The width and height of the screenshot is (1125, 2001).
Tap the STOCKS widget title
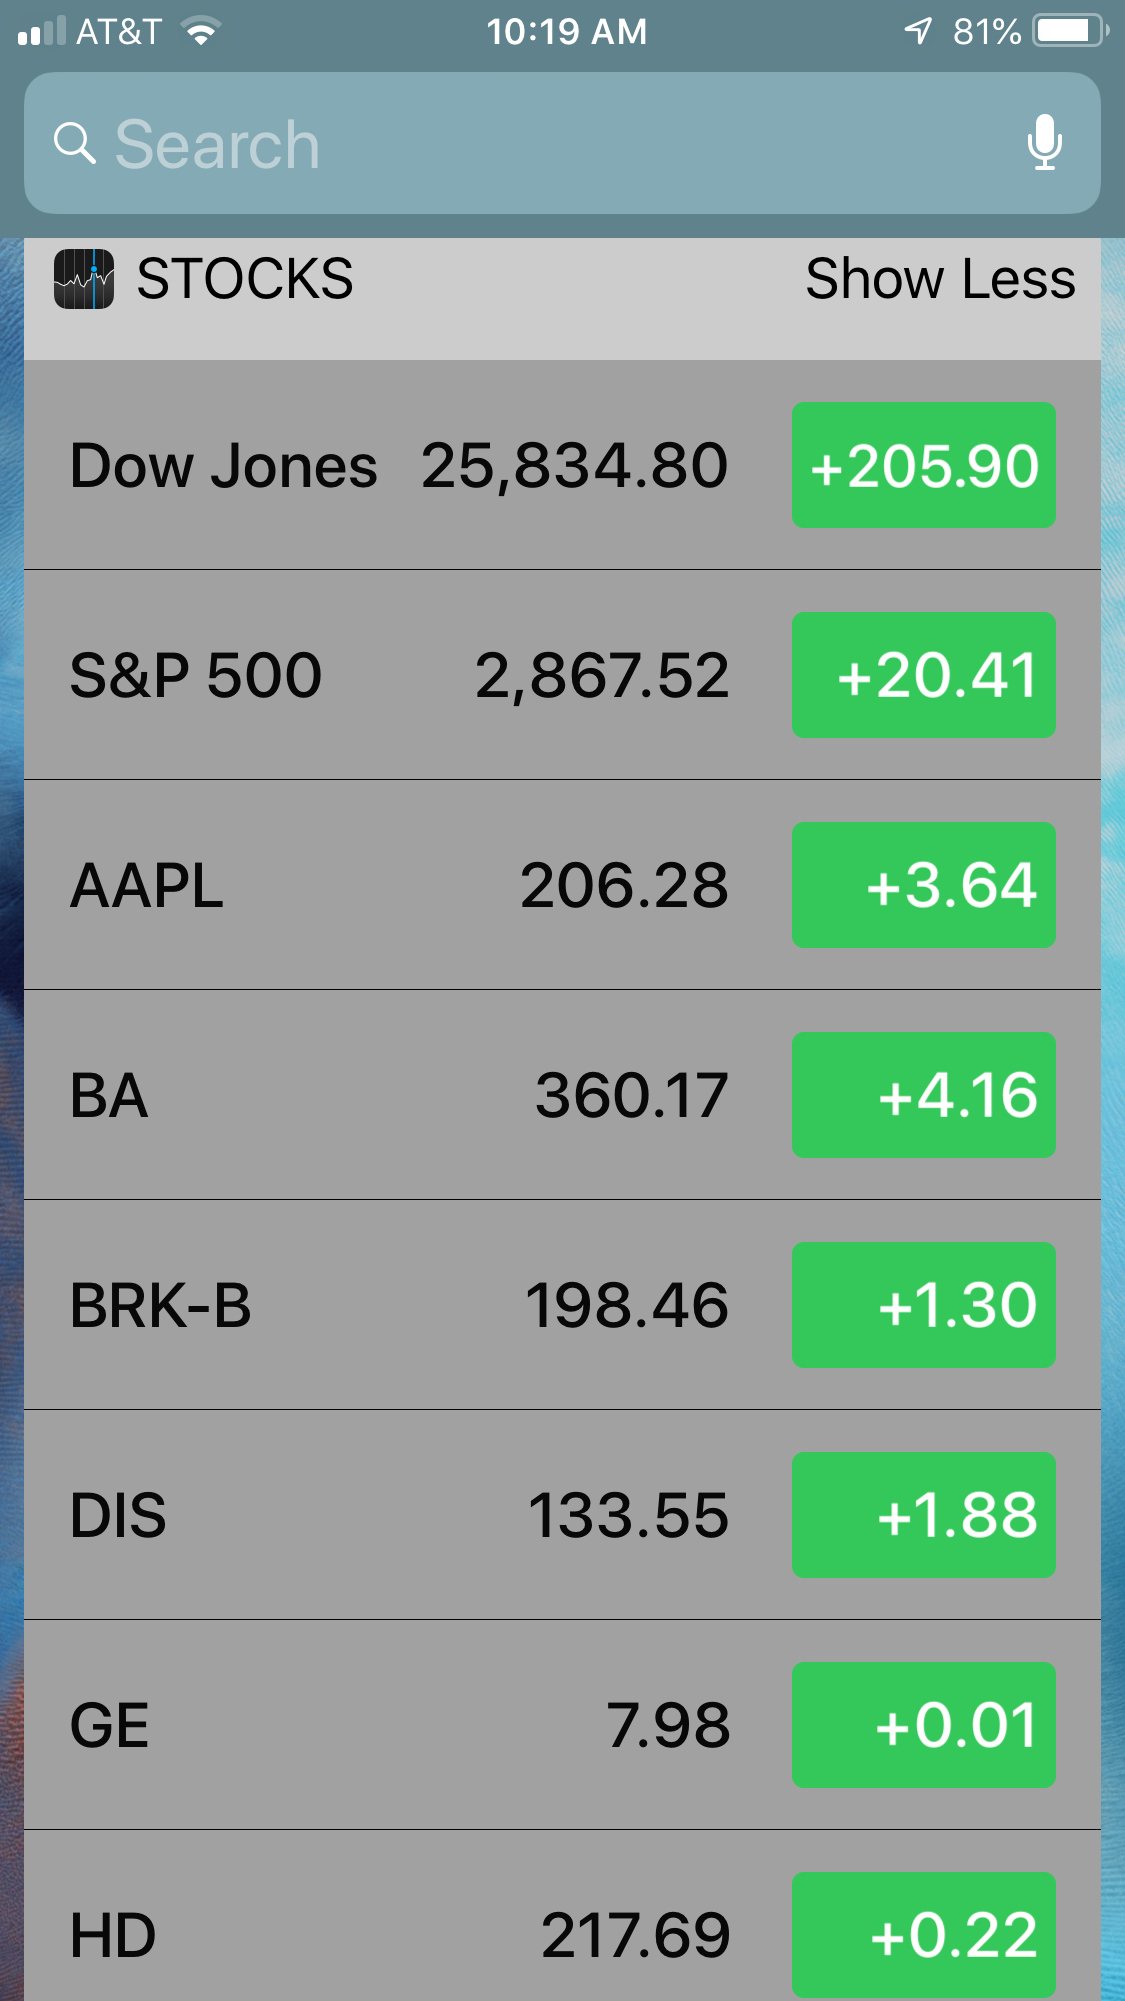pos(245,278)
